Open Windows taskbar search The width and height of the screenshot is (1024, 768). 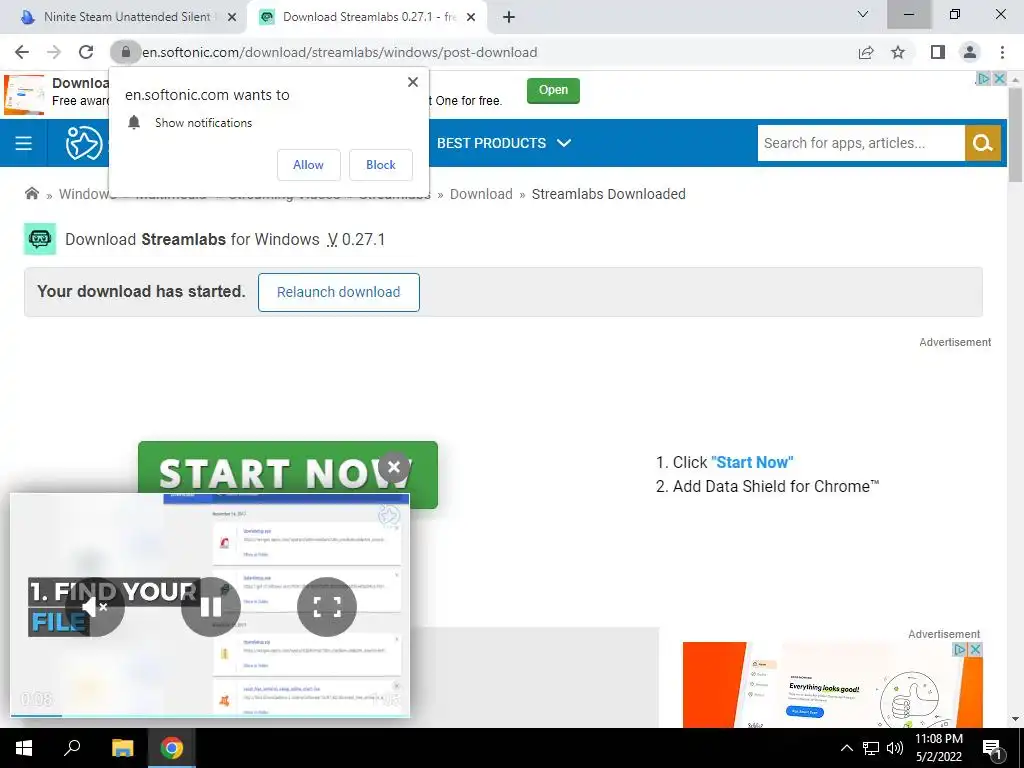(72, 748)
